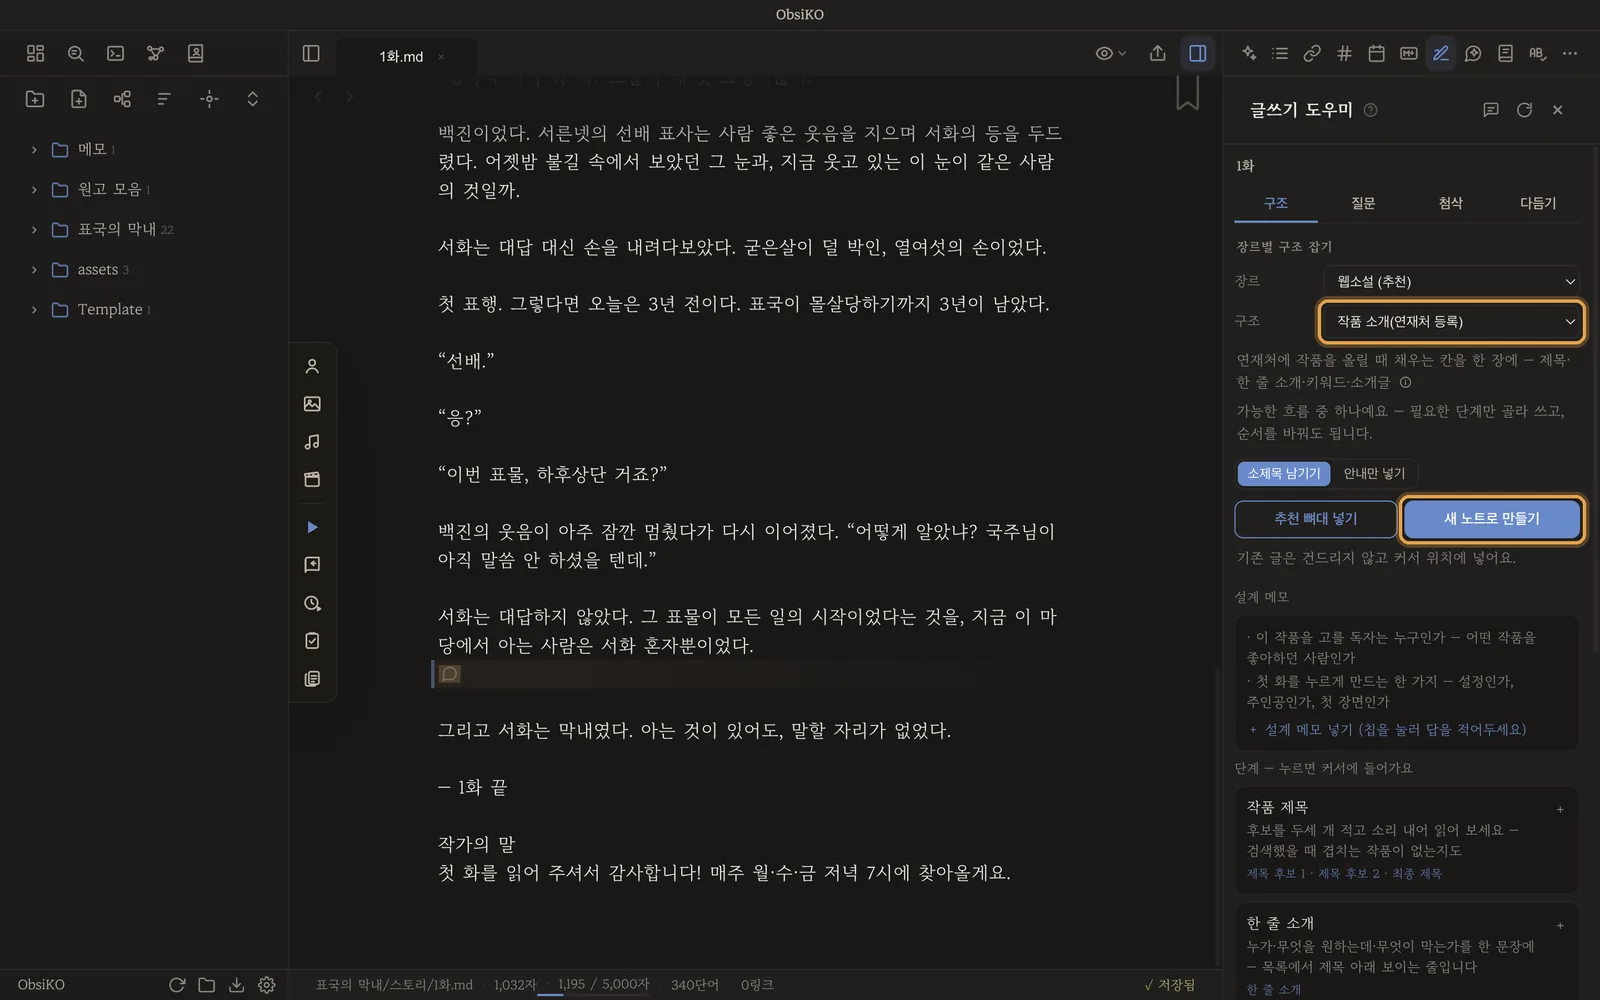Switch to the 첨삭 tab

1450,203
